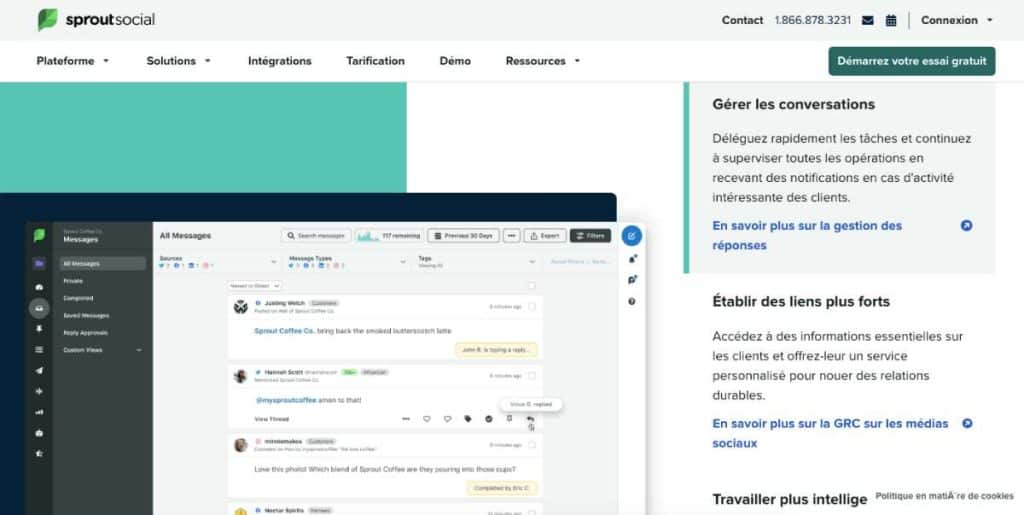Screen dimensions: 1024x515
Task: Tick the checkbox on Justing Welch message
Action: 532,306
